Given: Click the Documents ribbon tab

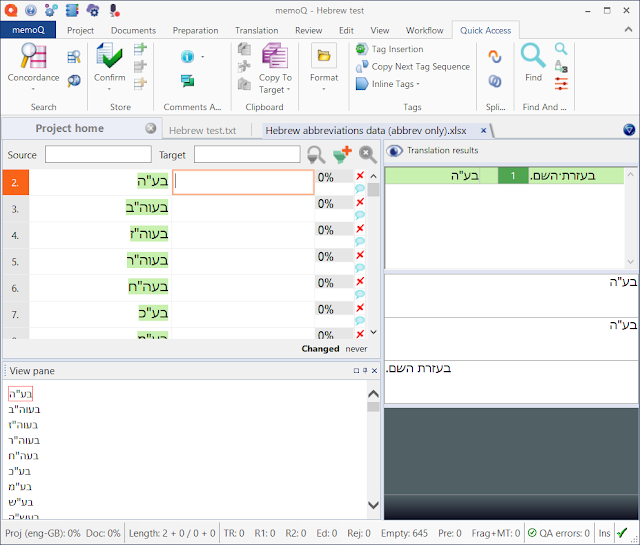Looking at the screenshot, I should (x=133, y=31).
